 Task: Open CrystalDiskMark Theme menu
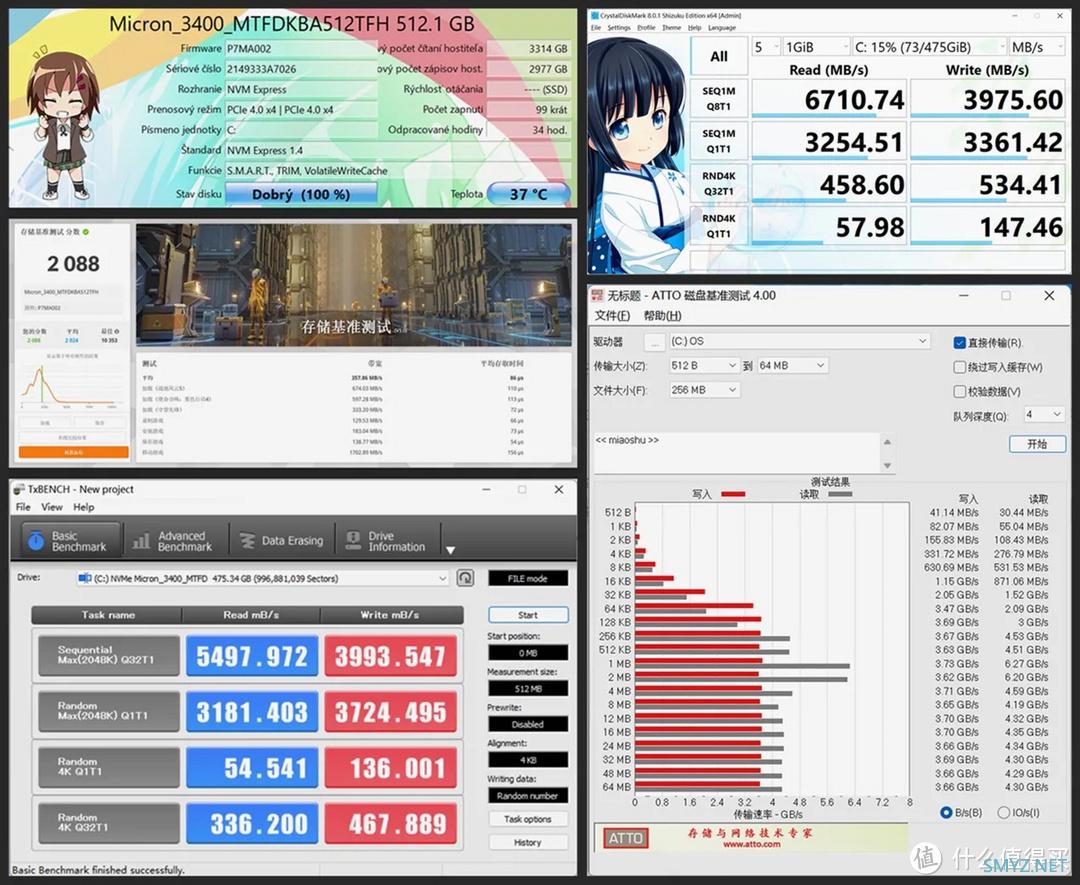point(672,28)
